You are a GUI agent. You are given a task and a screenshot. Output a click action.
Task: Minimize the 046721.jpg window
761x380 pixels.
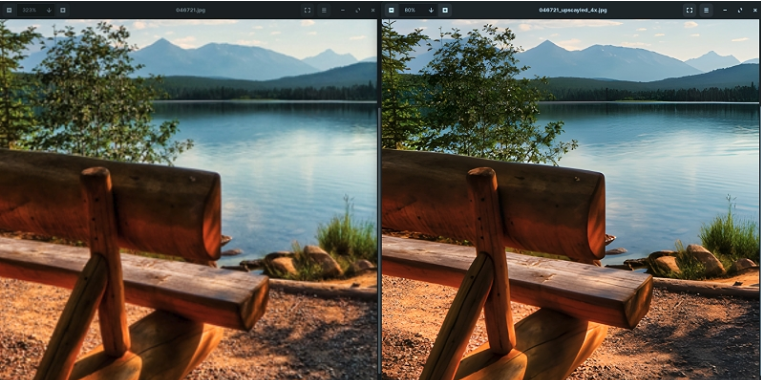(x=343, y=10)
